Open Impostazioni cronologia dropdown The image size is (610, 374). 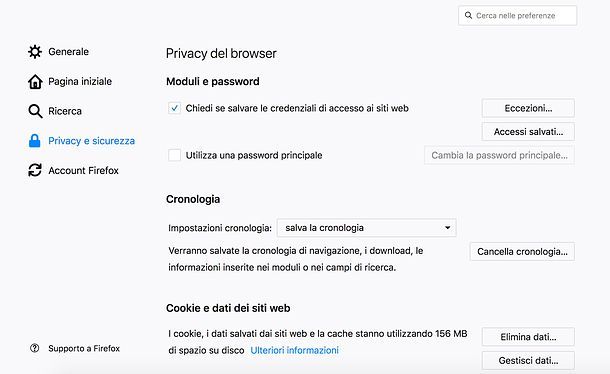point(366,228)
